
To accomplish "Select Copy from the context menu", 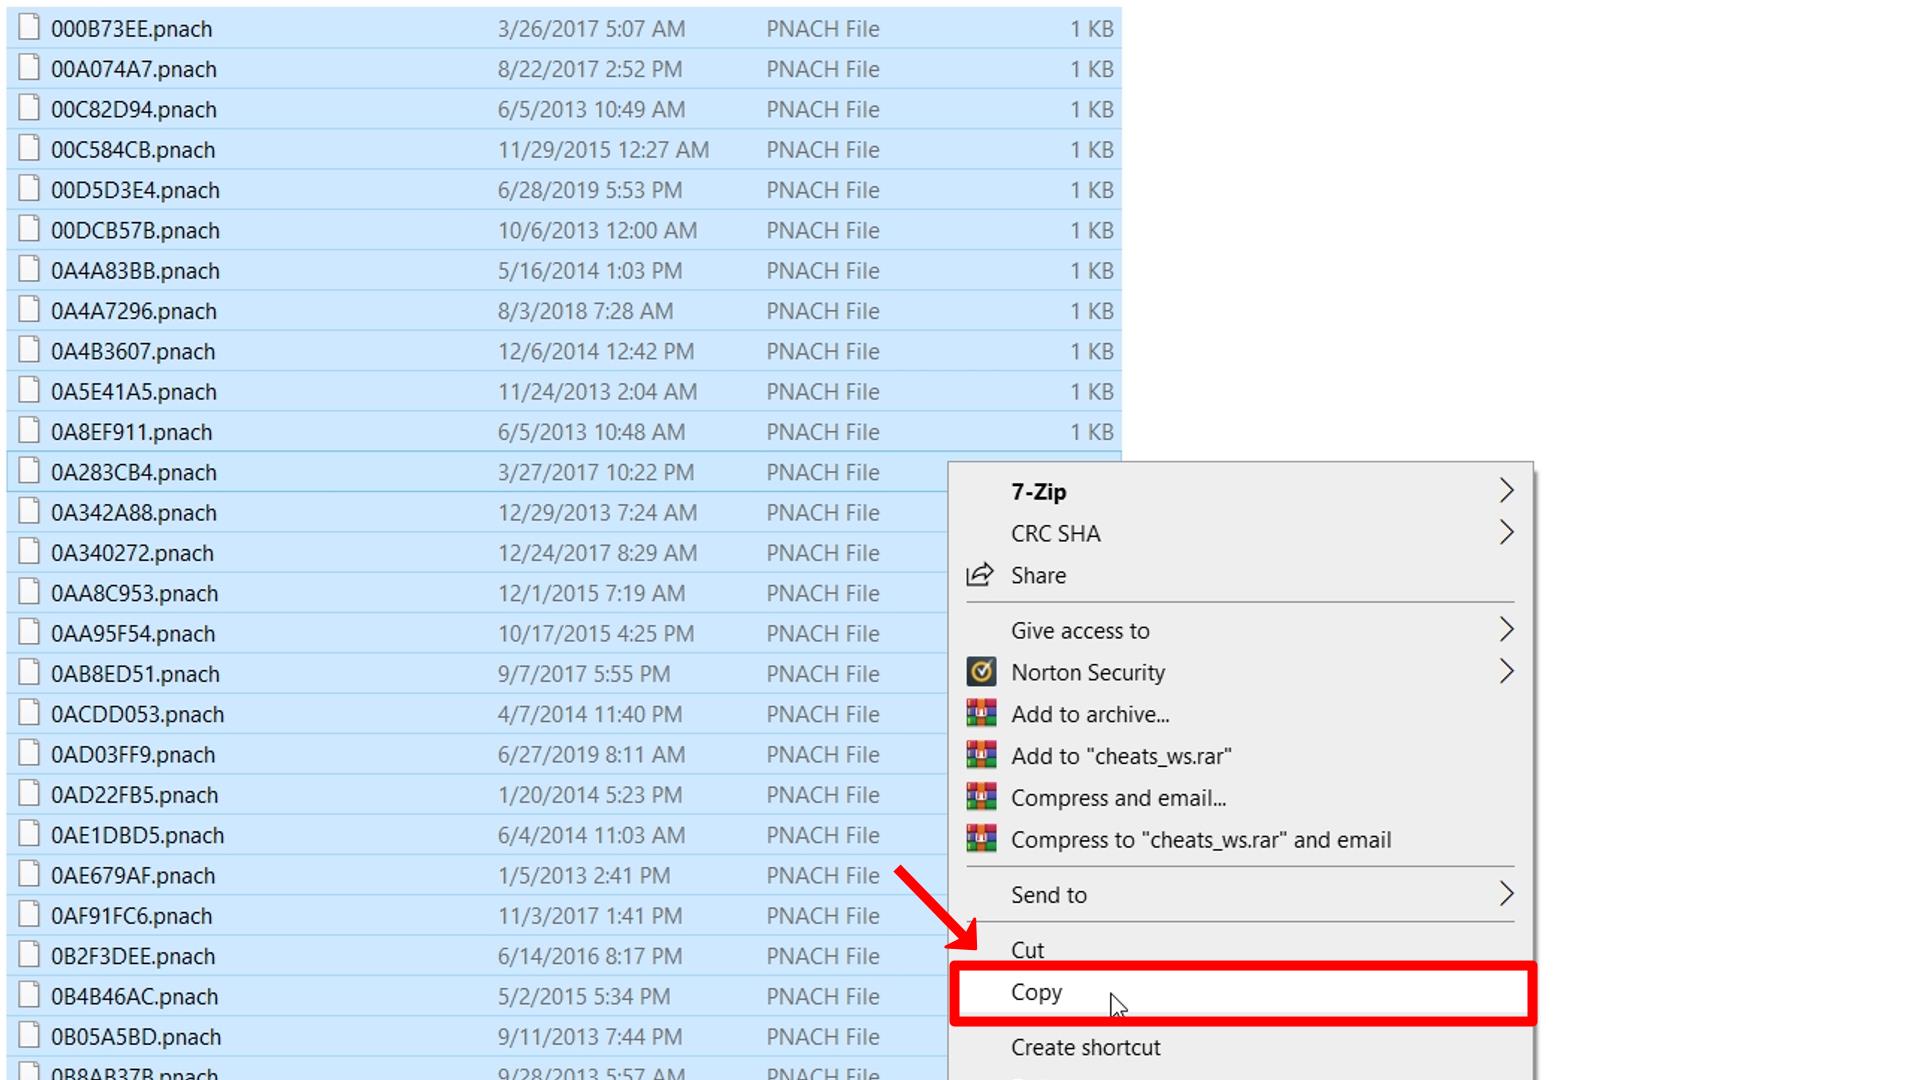I will click(1036, 992).
